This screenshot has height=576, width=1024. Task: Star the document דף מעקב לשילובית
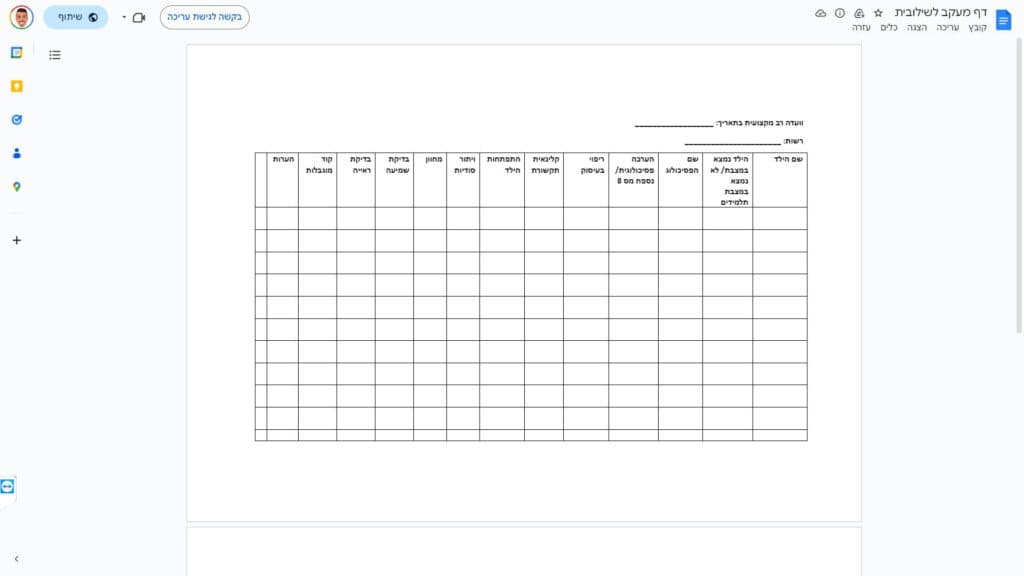coord(878,13)
